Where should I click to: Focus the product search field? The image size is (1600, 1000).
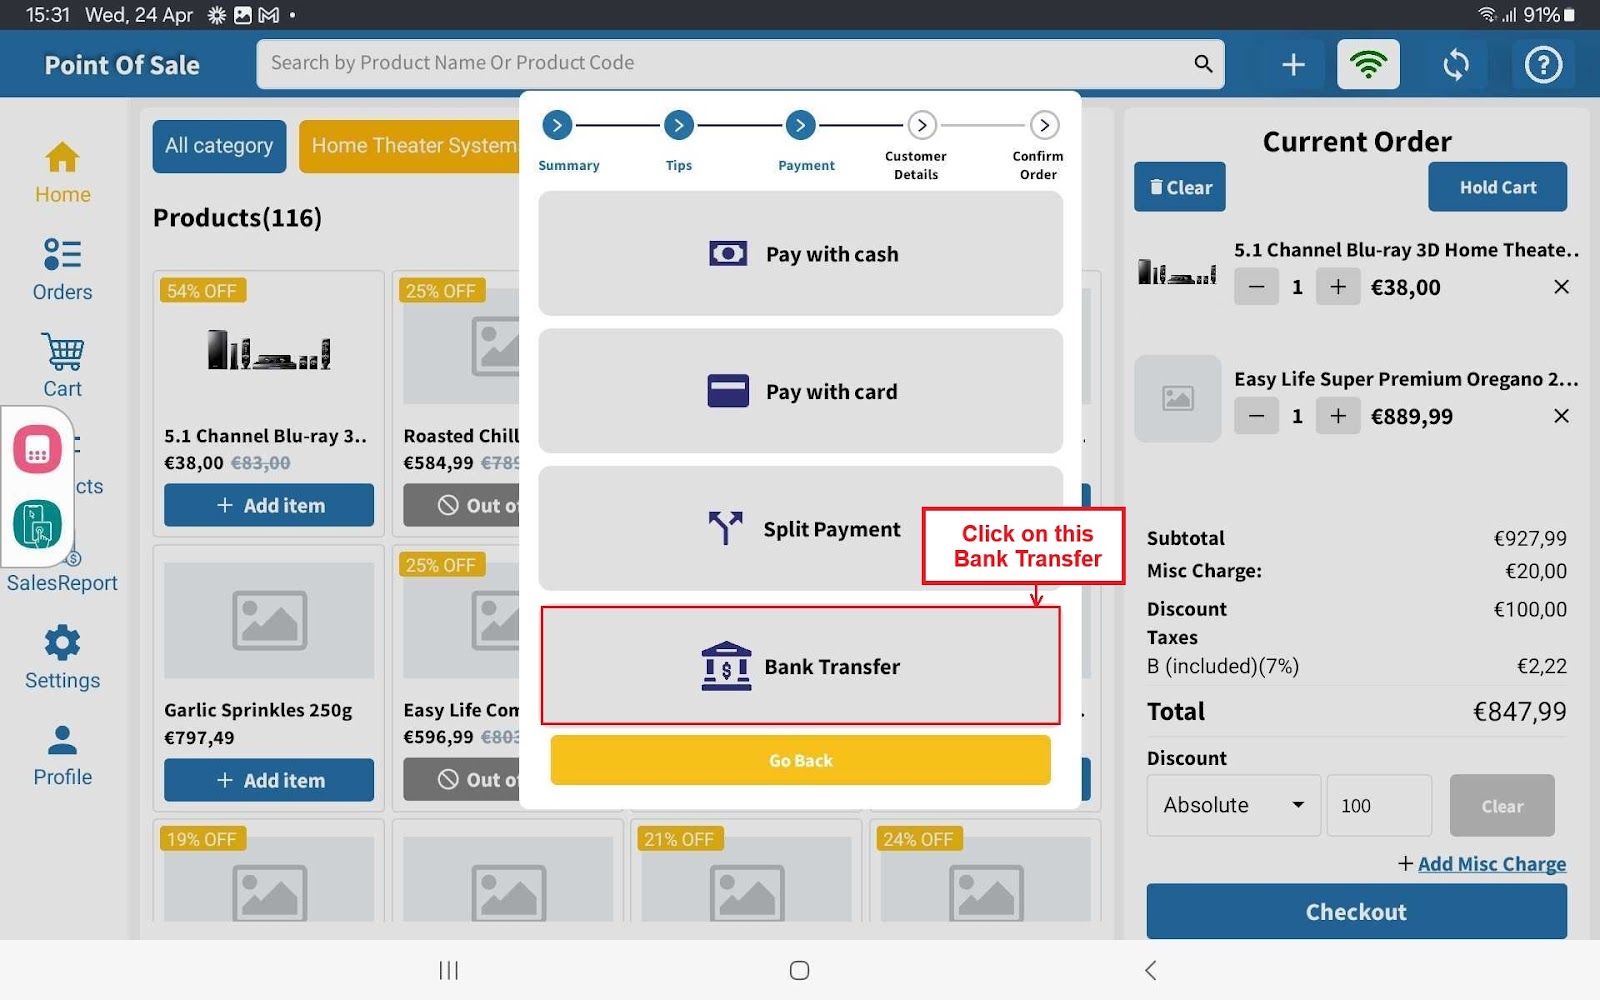(x=720, y=64)
